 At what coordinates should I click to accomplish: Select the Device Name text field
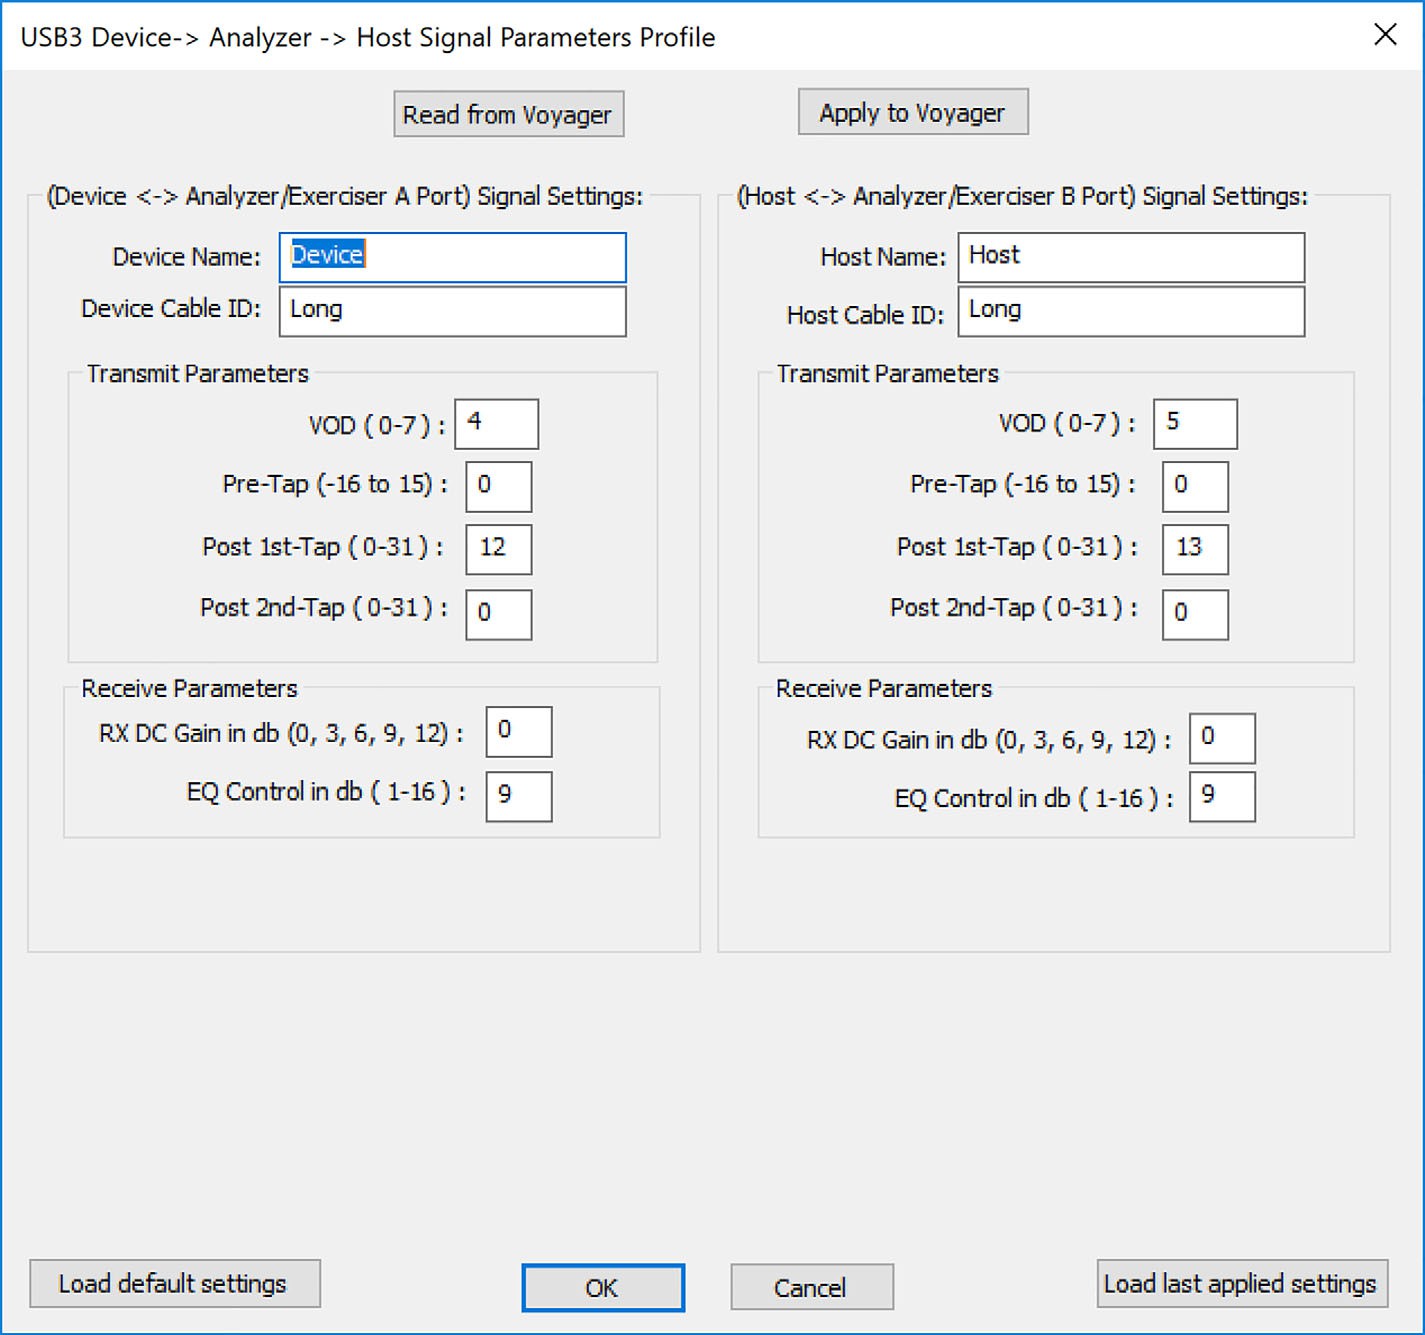[x=453, y=257]
